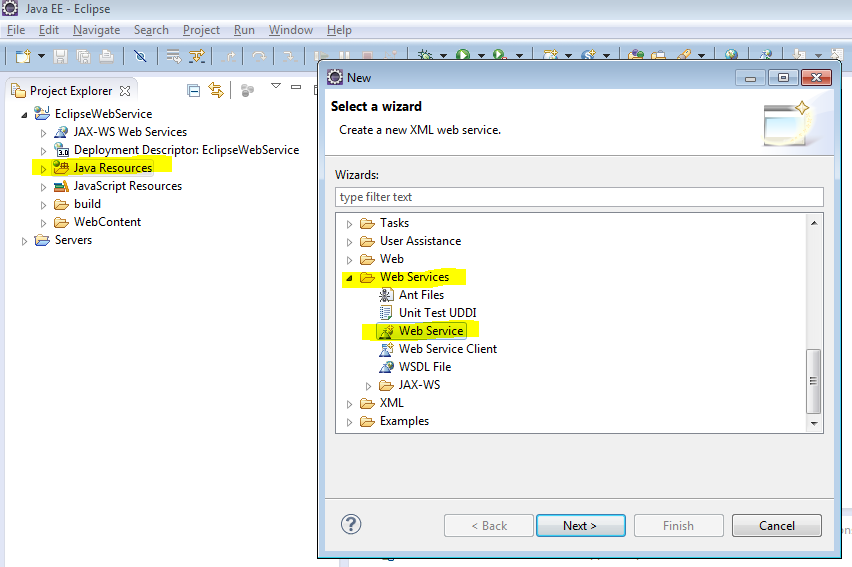
Task: Click the Debug bug icon in toolbar
Action: (425, 54)
